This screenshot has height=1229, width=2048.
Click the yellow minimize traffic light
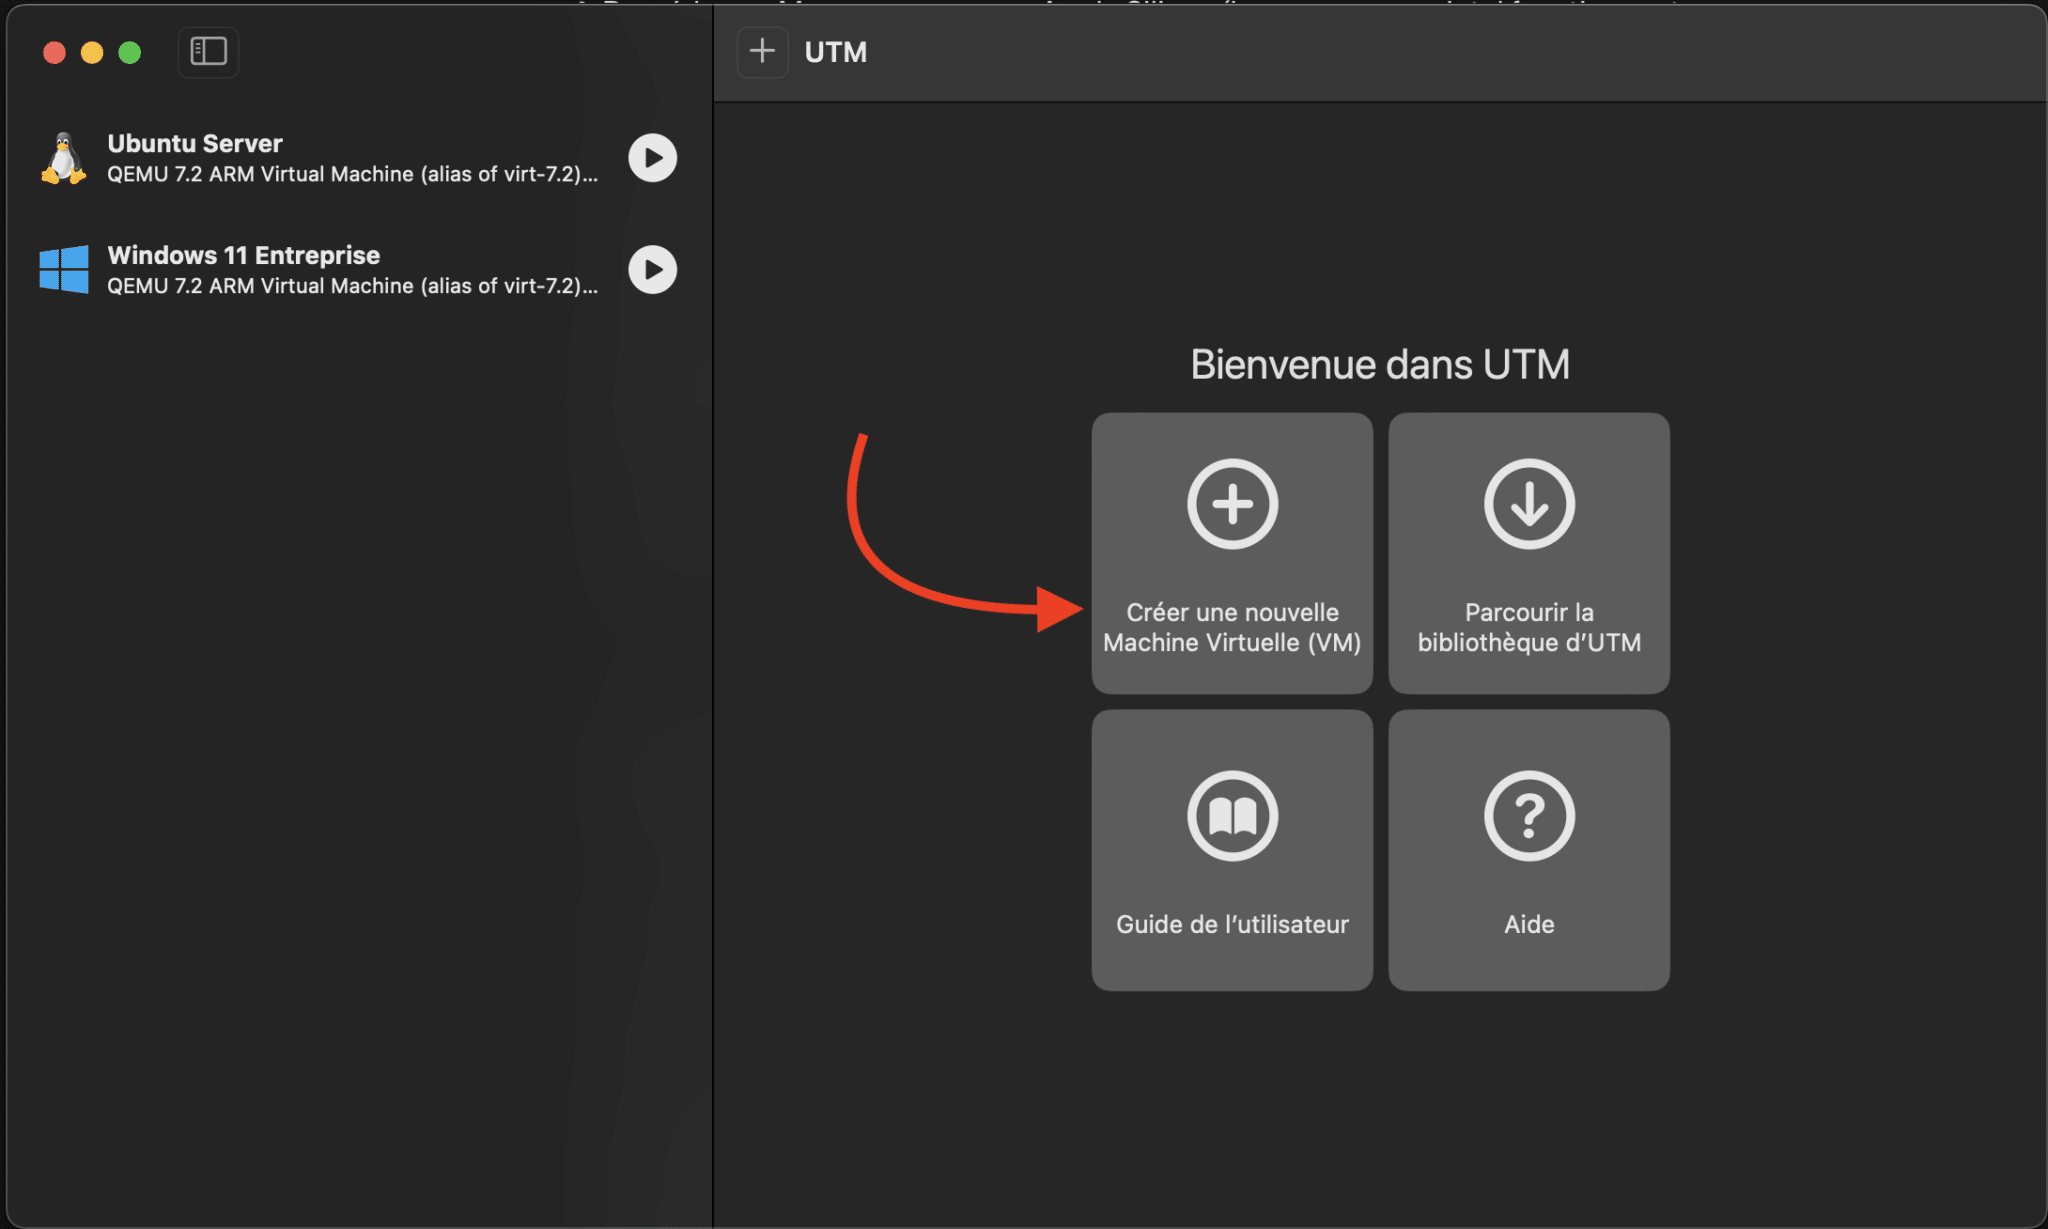coord(91,52)
